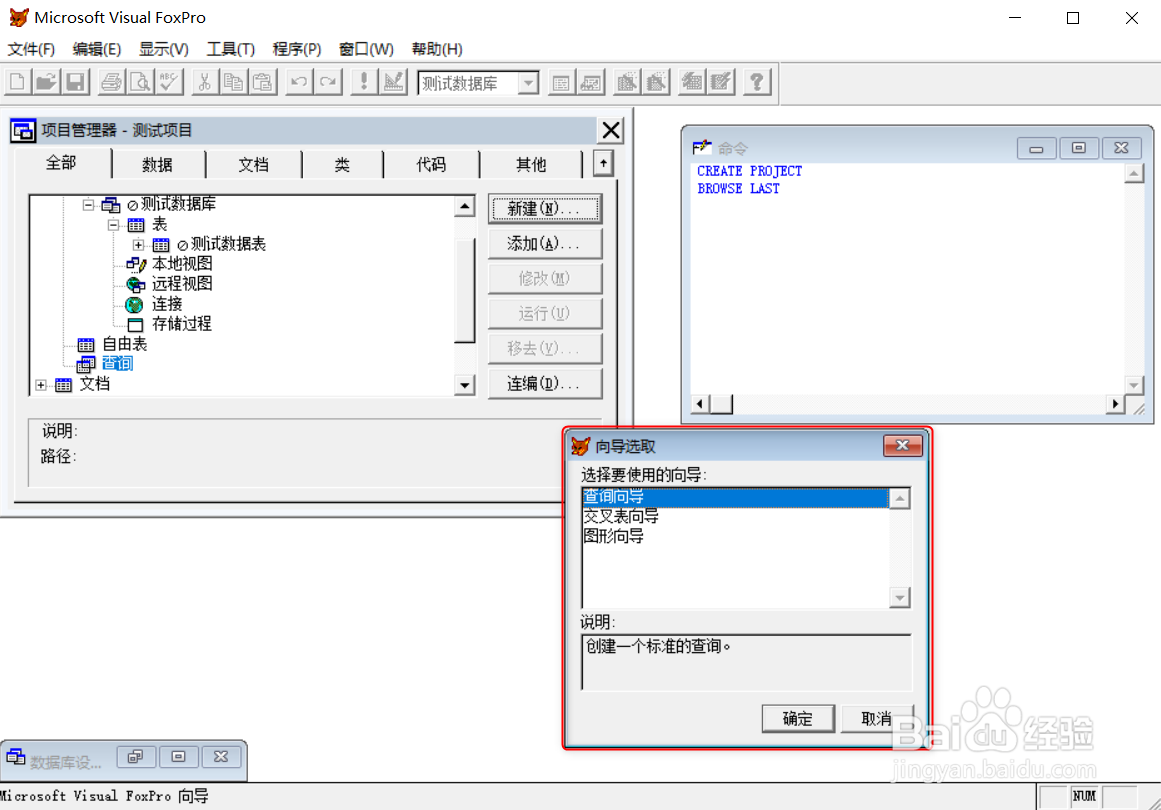Click the Report toolbar icon
This screenshot has height=810, width=1161.
[656, 82]
